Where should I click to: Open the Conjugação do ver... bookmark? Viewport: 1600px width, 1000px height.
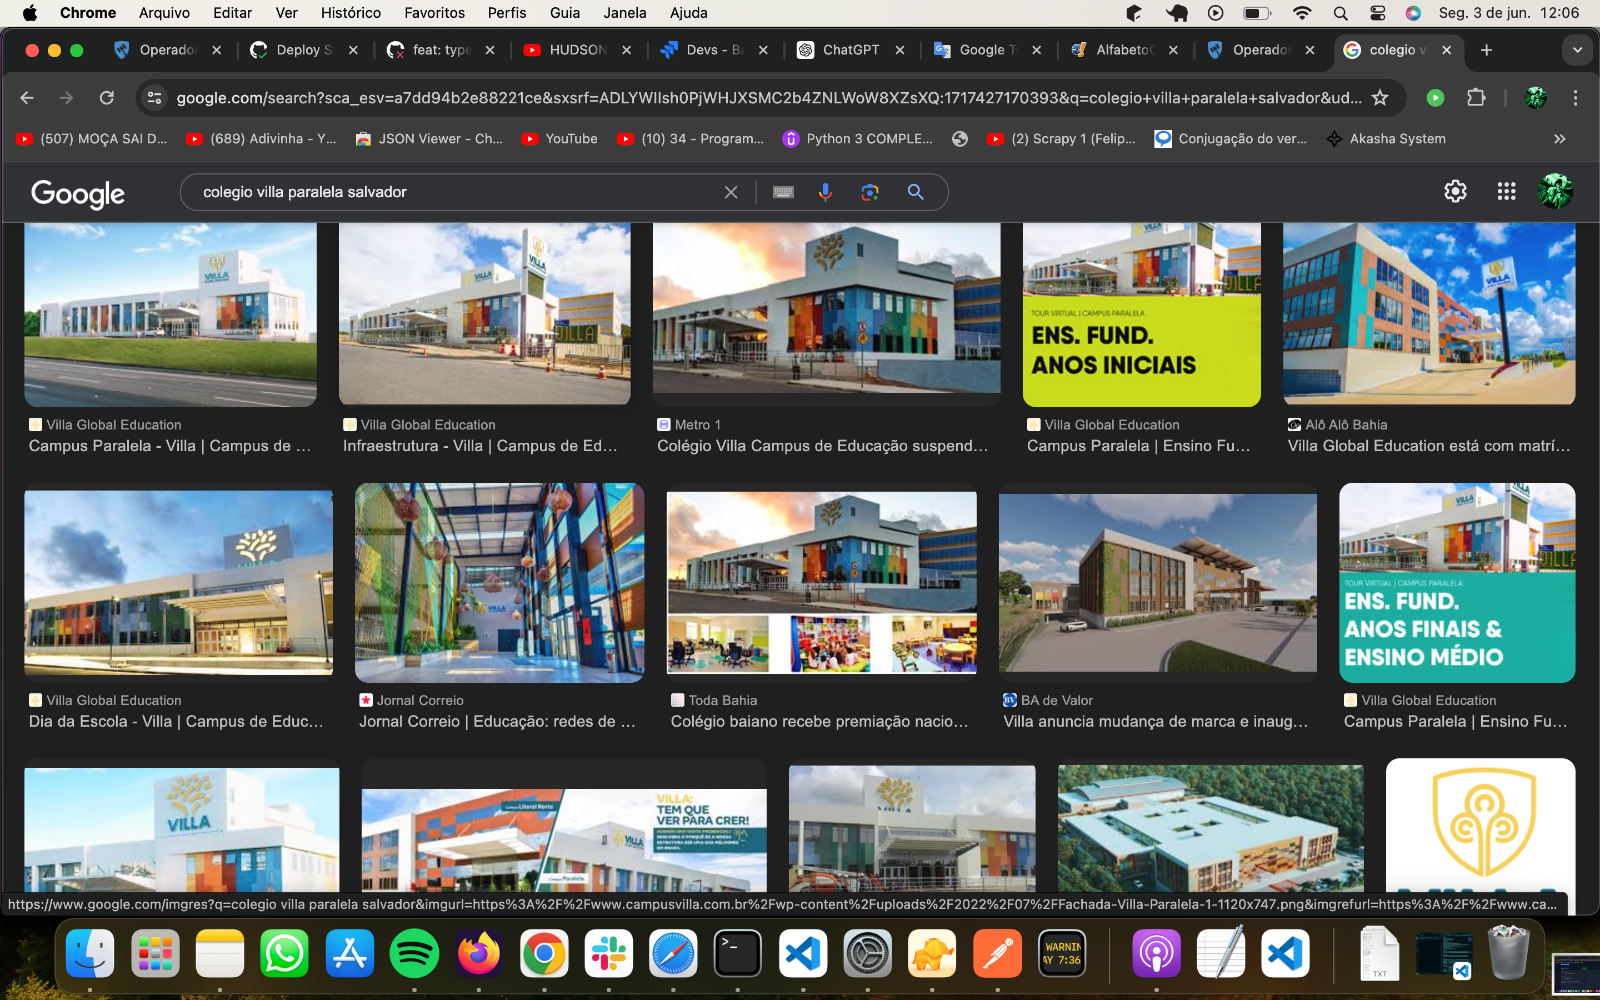coord(1231,139)
